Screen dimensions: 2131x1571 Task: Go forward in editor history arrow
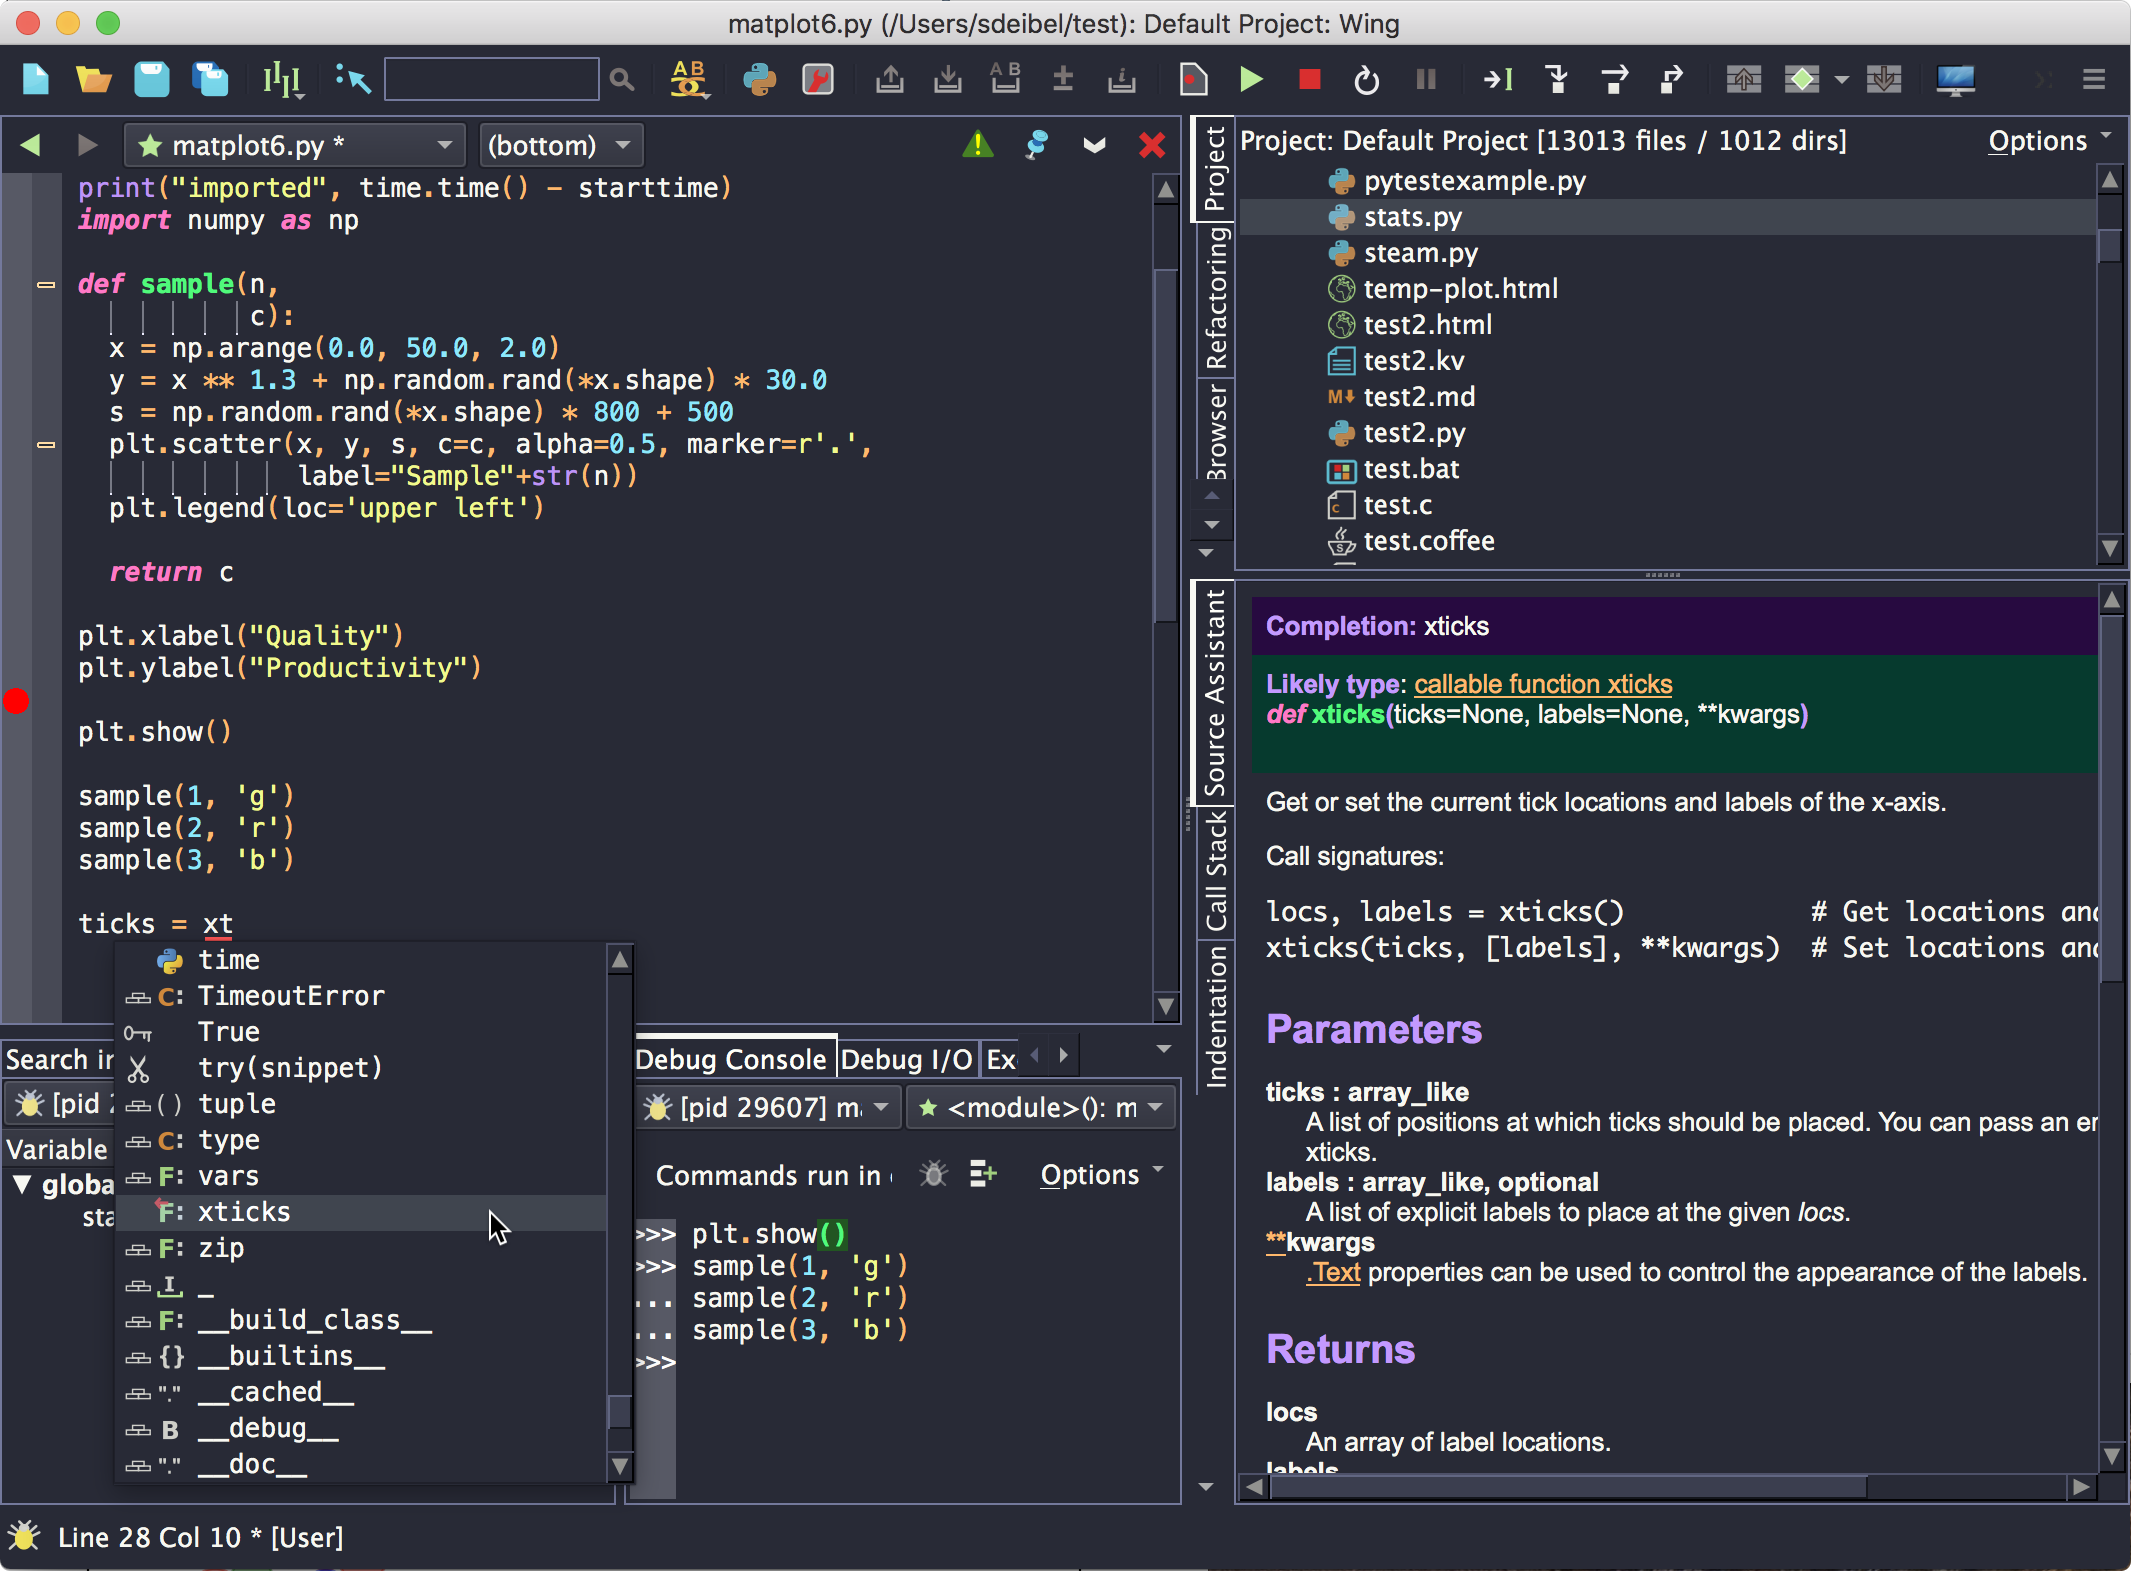tap(88, 146)
